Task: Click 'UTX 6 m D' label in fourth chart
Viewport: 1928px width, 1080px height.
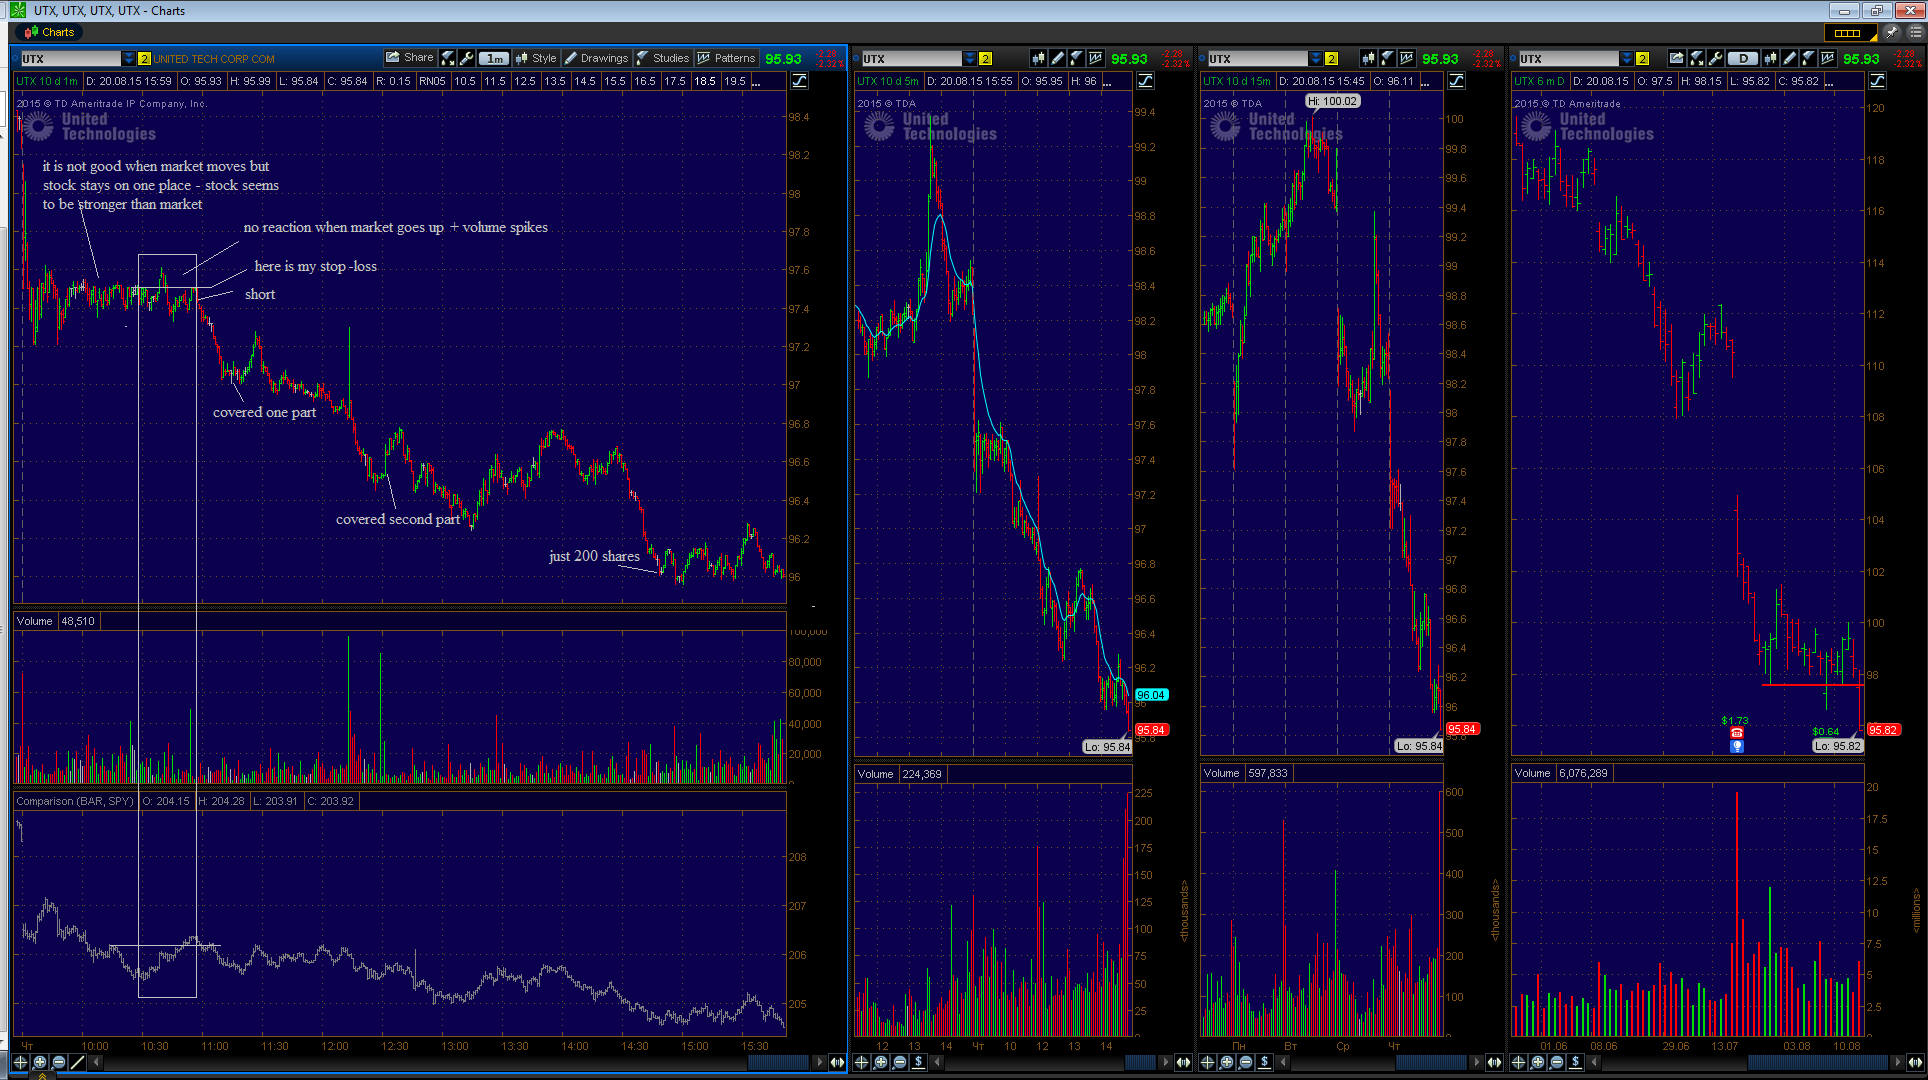Action: (x=1539, y=81)
